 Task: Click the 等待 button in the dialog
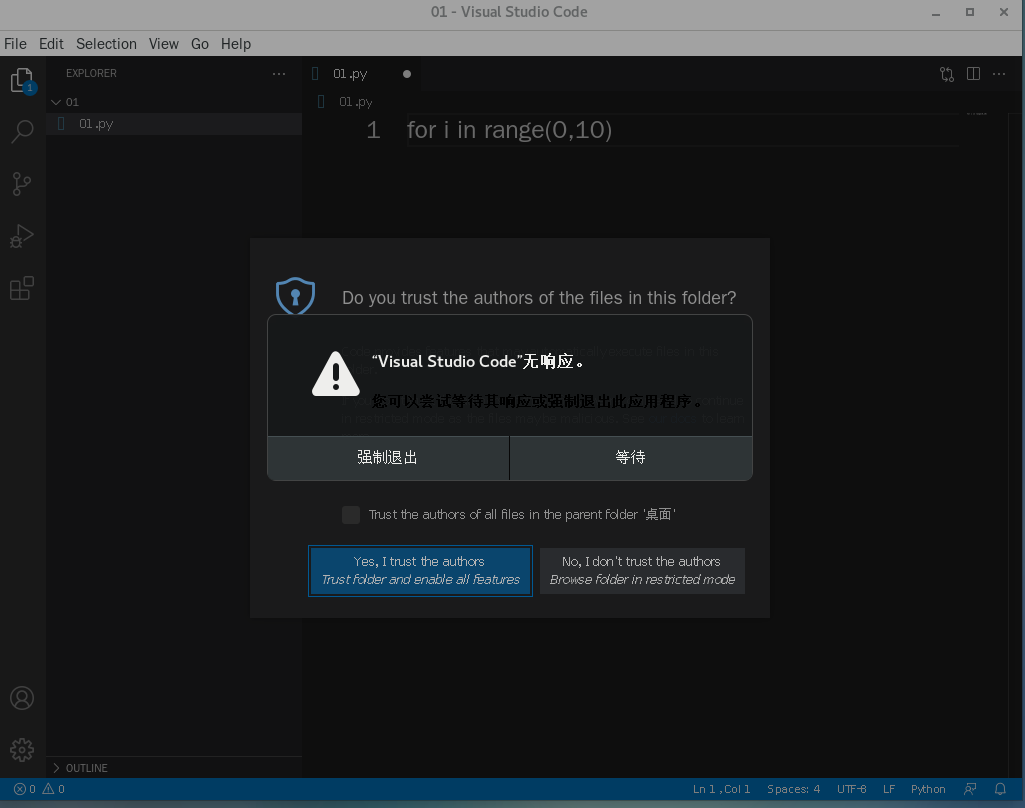(x=630, y=457)
